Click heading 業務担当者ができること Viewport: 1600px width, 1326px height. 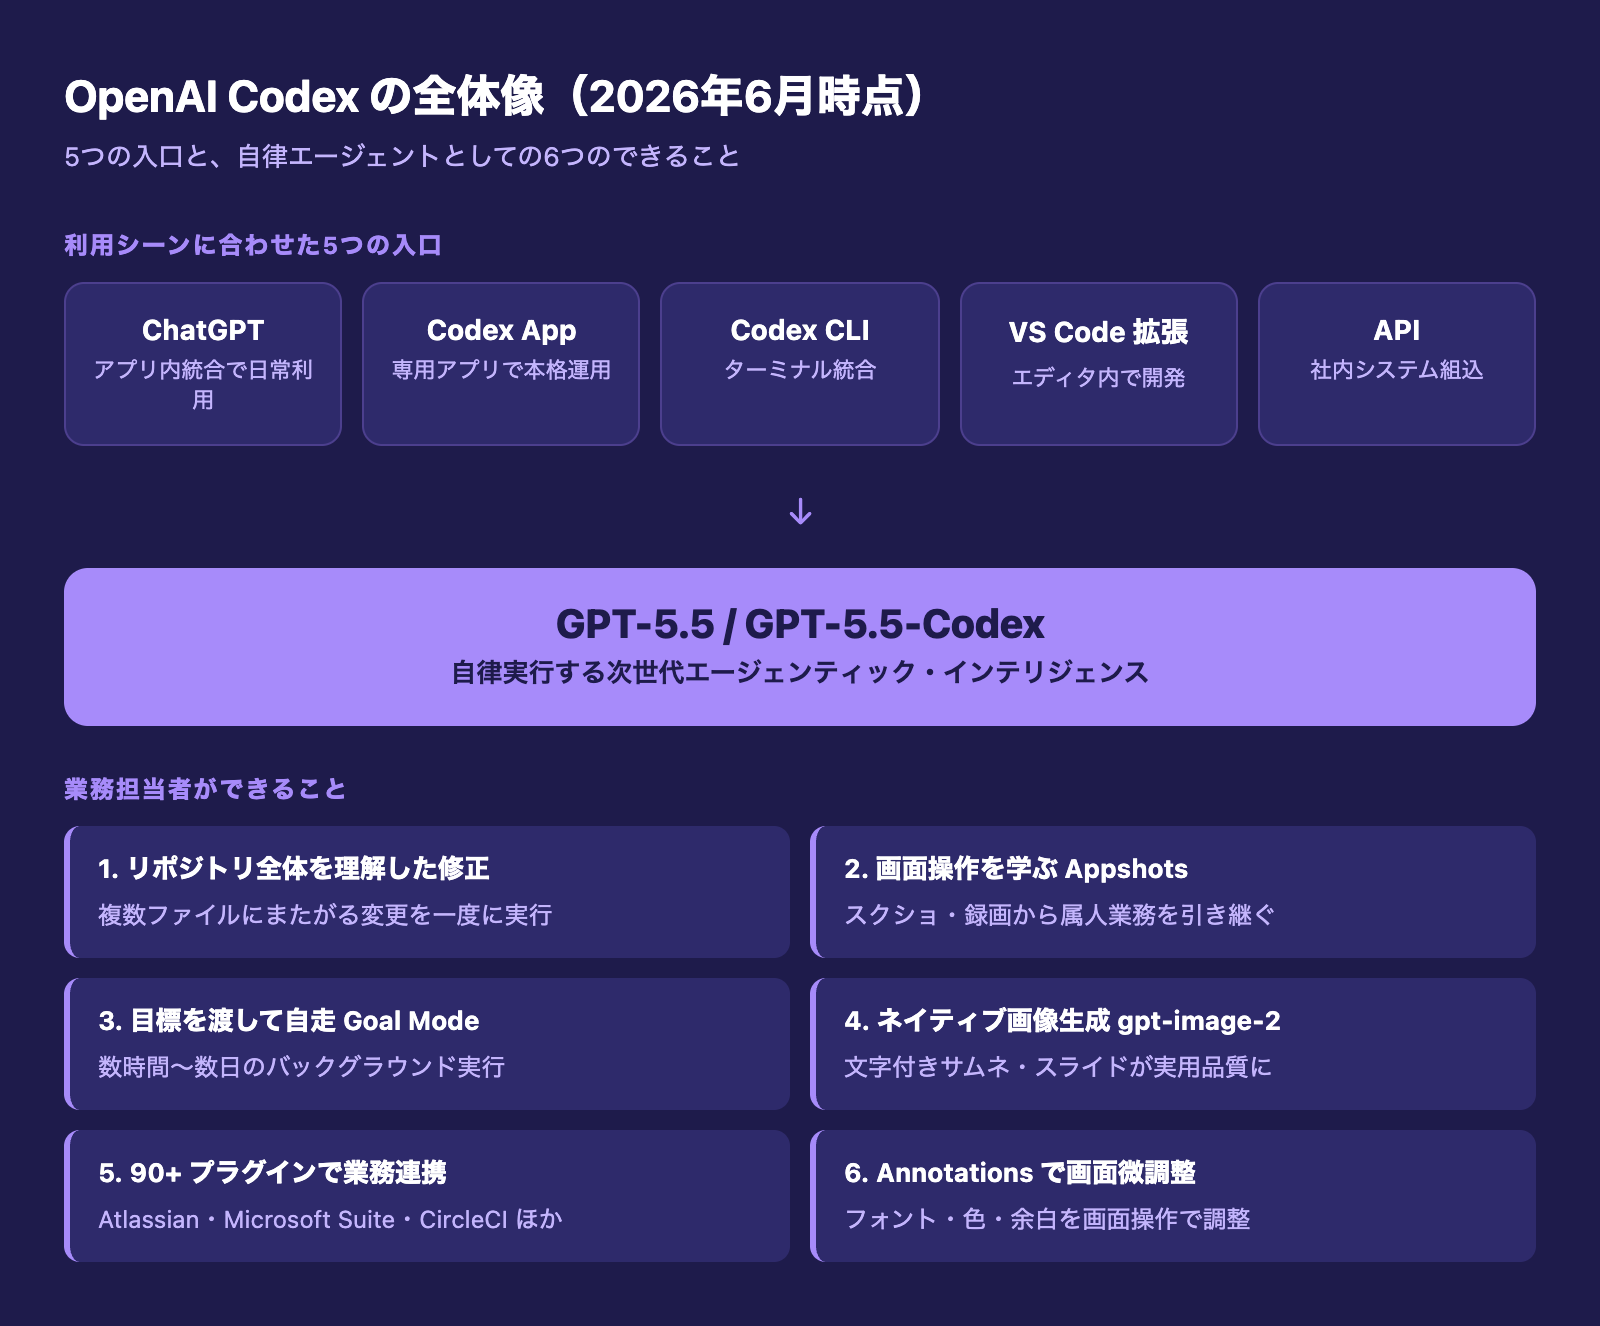[x=205, y=789]
